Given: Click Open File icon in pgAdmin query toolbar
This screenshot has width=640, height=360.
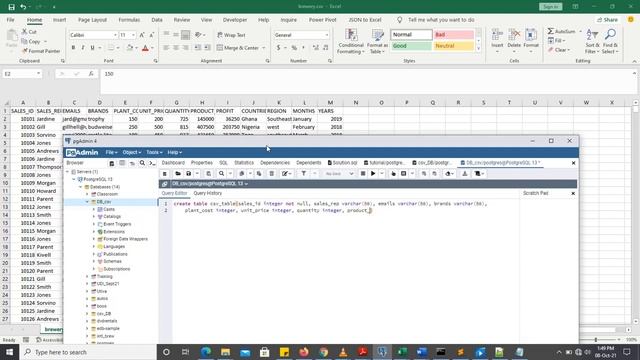Looking at the screenshot, I should tap(178, 173).
